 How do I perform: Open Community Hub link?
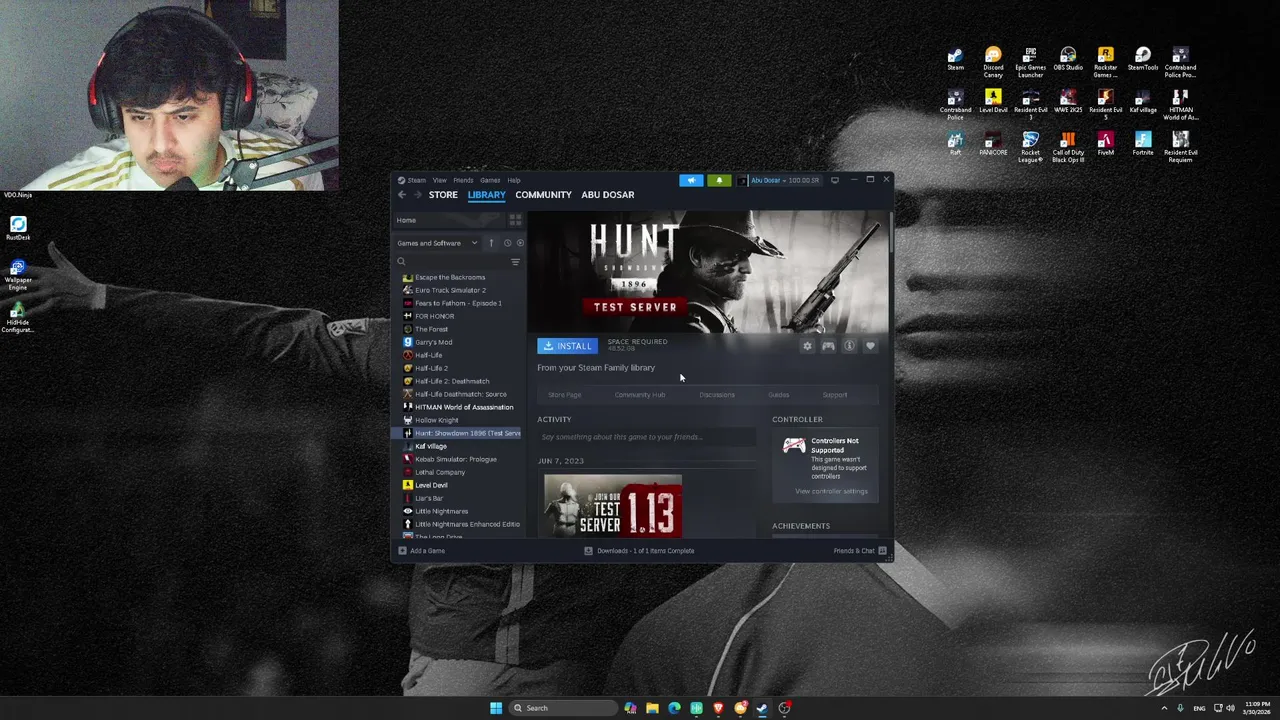[640, 395]
